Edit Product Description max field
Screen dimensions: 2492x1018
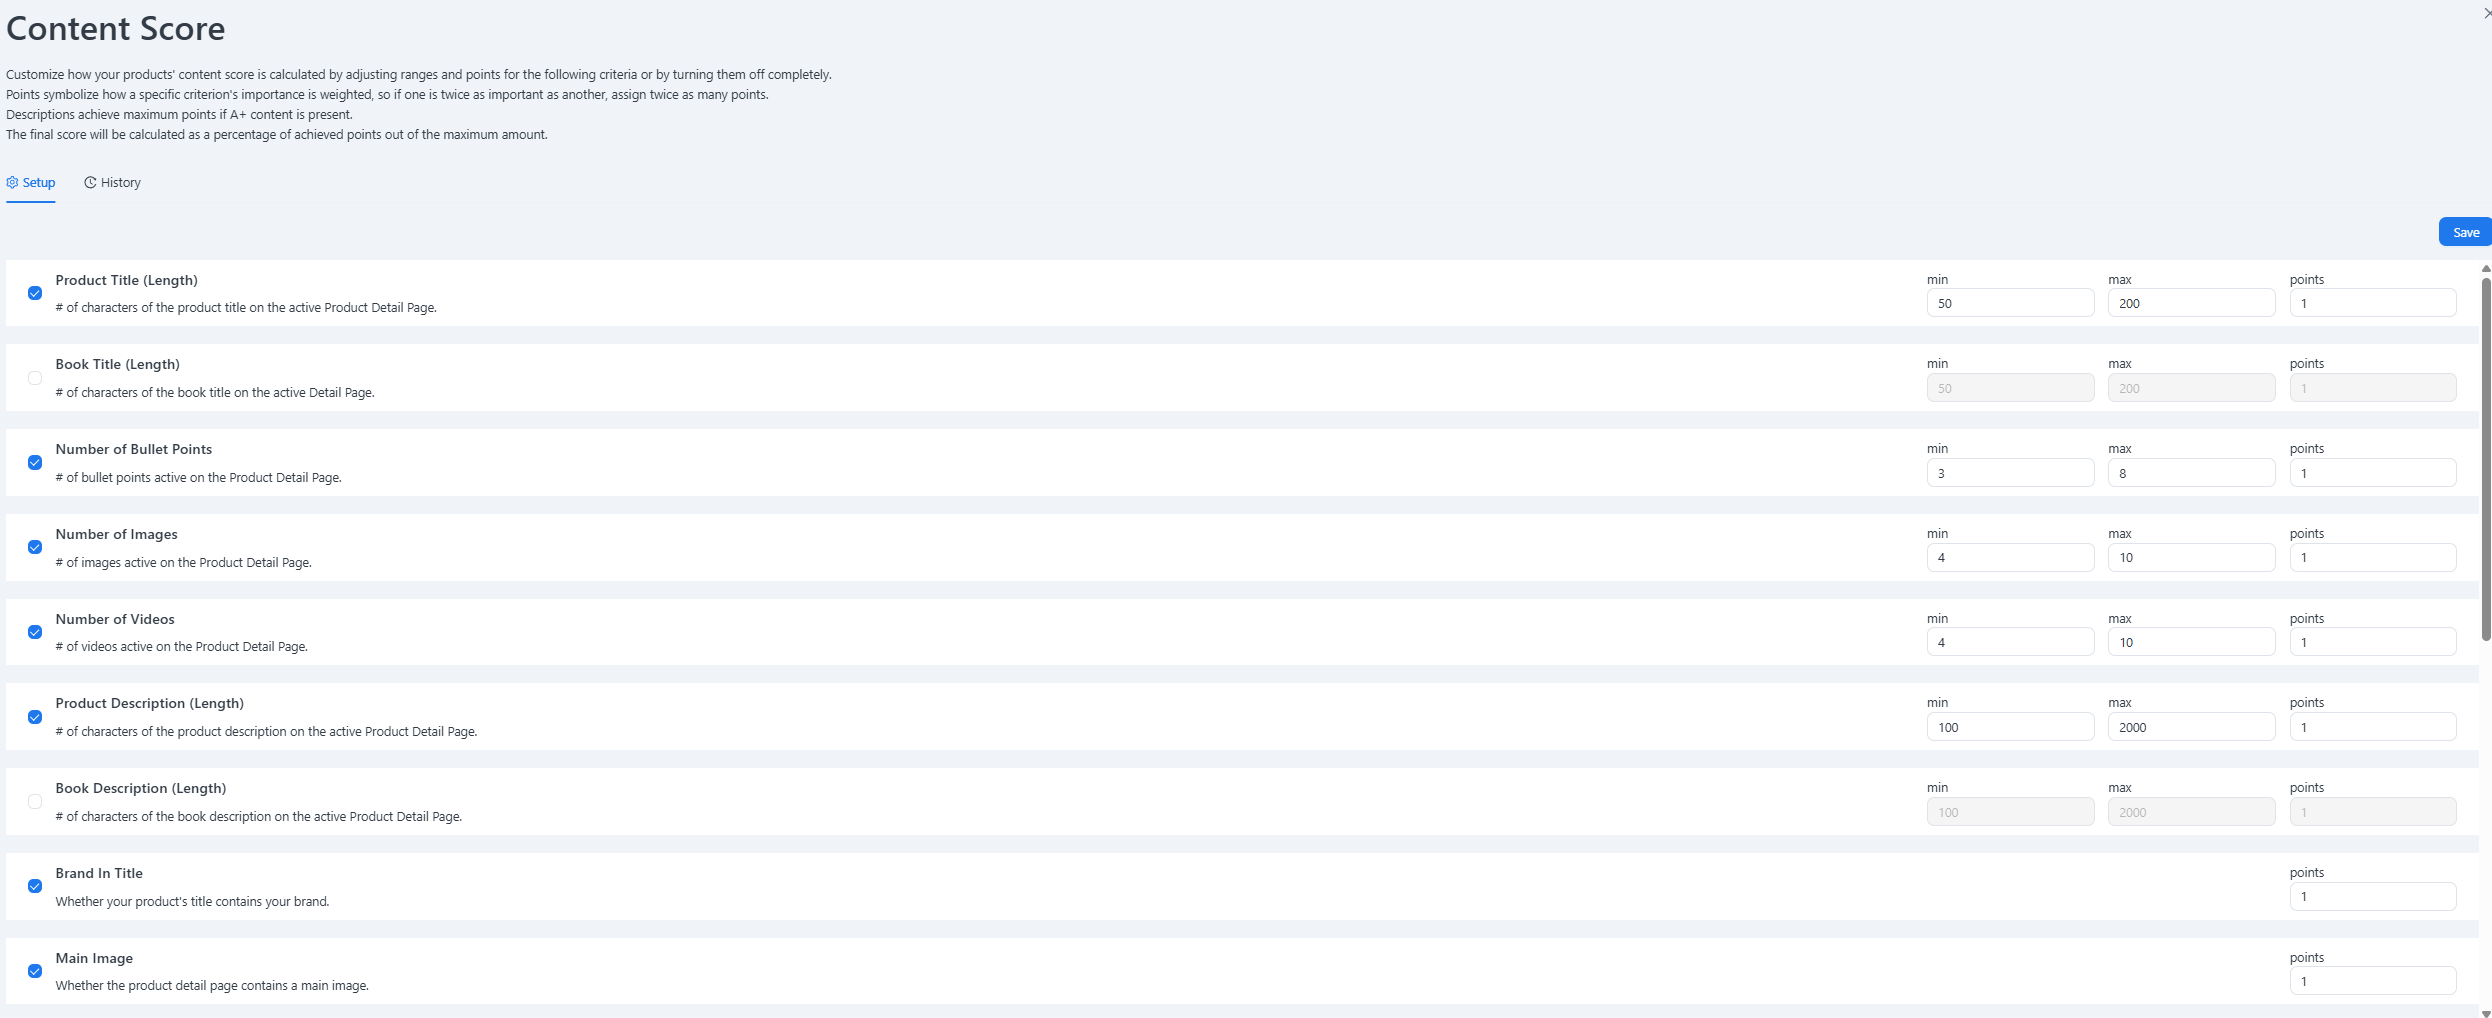pos(2191,727)
